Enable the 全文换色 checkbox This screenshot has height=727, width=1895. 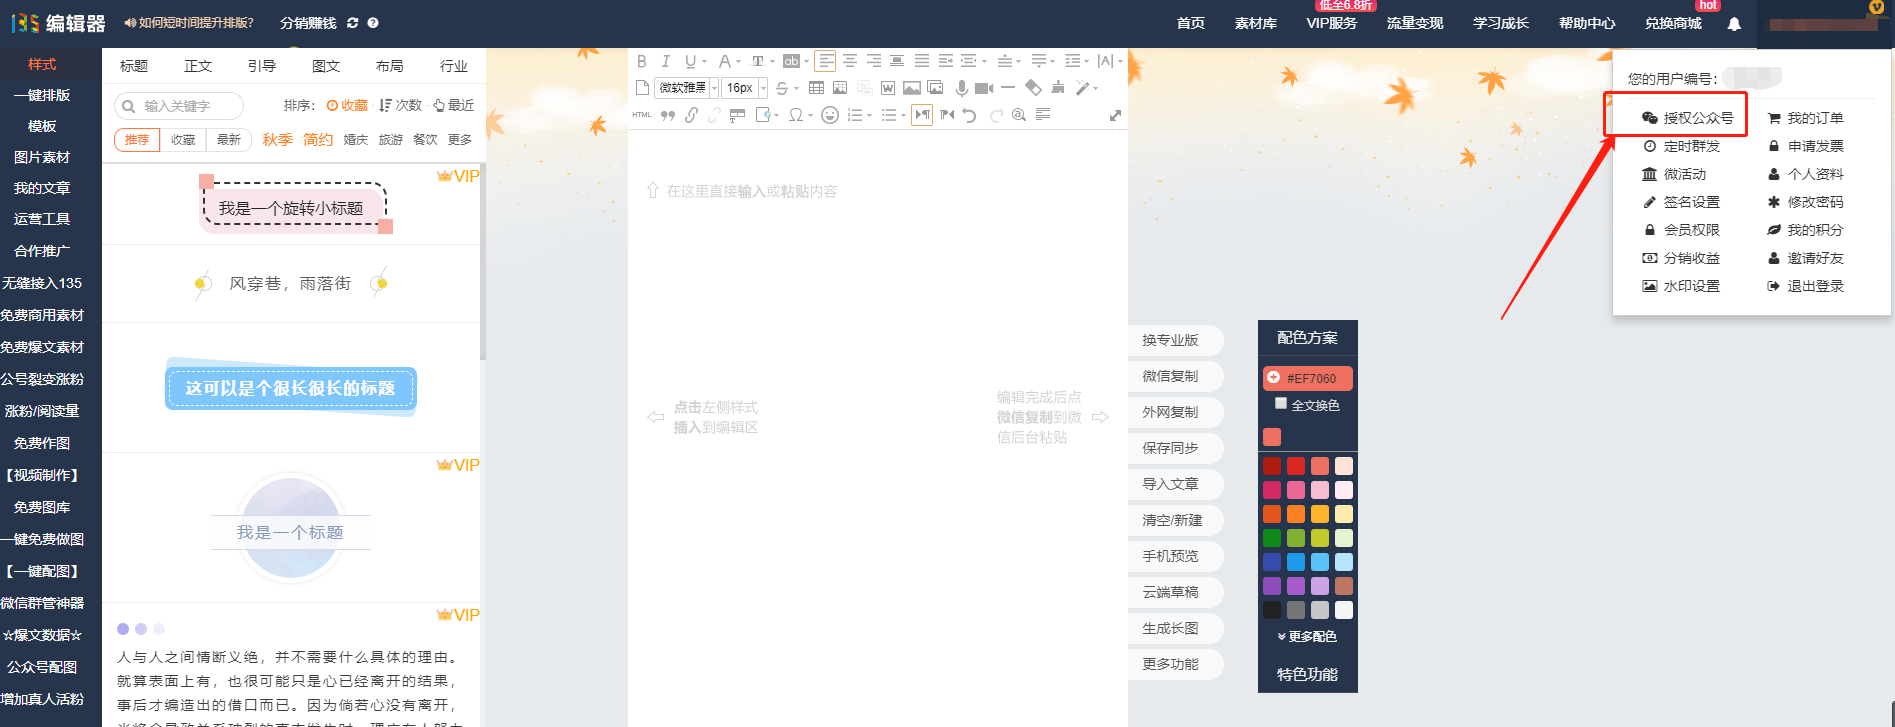(1281, 404)
